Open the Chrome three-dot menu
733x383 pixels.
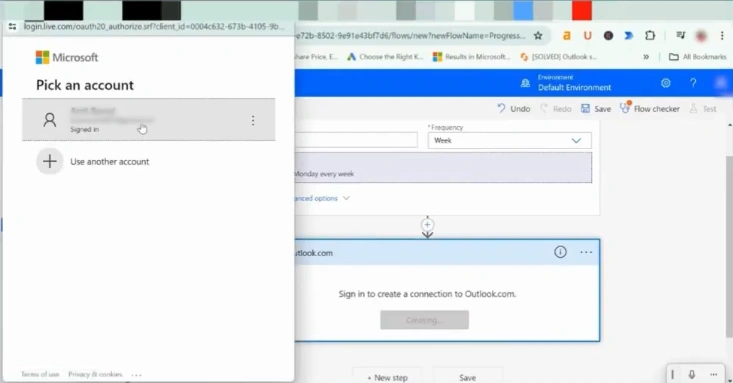coord(722,36)
